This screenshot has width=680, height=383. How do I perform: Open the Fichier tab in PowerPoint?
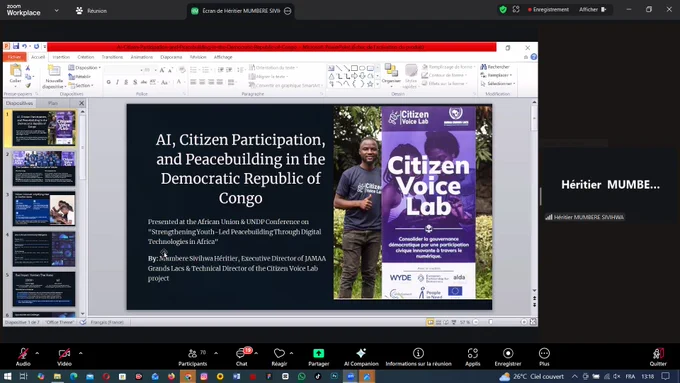(14, 57)
